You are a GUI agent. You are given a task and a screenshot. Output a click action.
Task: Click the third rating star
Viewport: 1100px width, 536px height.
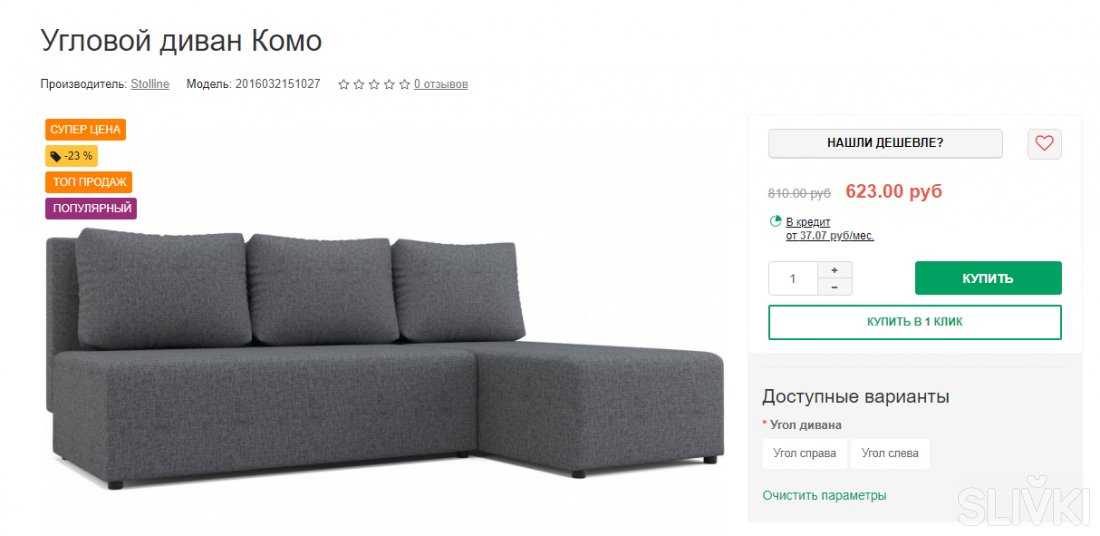(374, 85)
